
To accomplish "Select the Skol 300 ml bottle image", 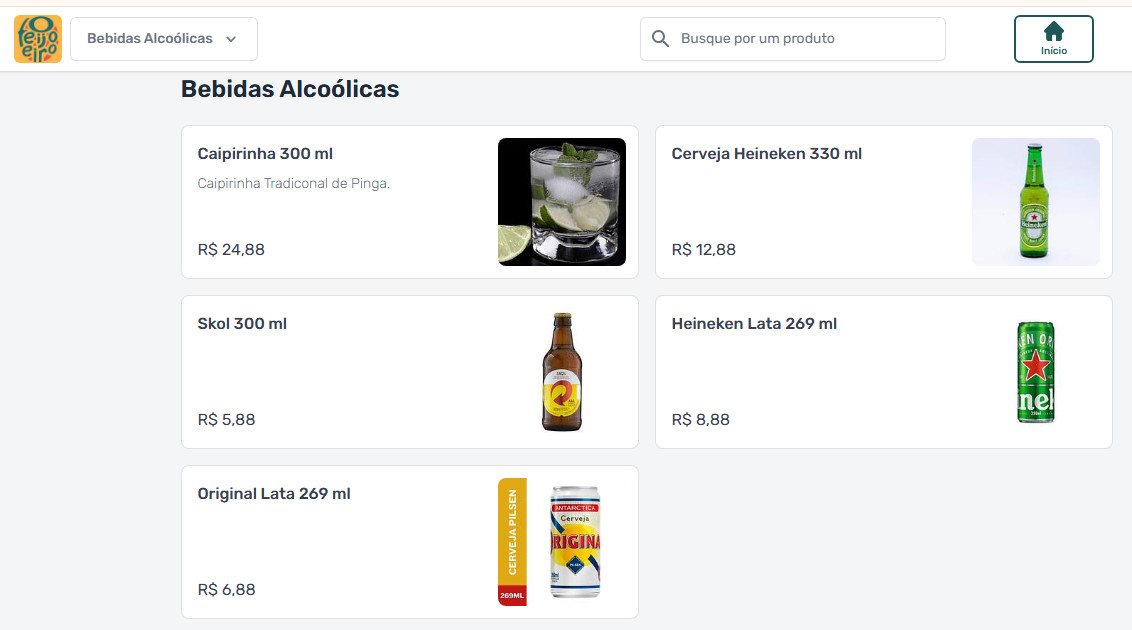I will 561,372.
